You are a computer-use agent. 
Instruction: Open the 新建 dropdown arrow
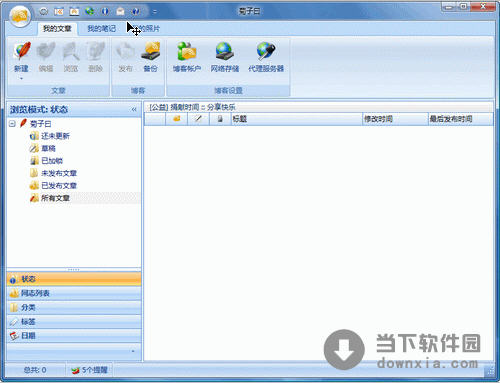pos(21,79)
